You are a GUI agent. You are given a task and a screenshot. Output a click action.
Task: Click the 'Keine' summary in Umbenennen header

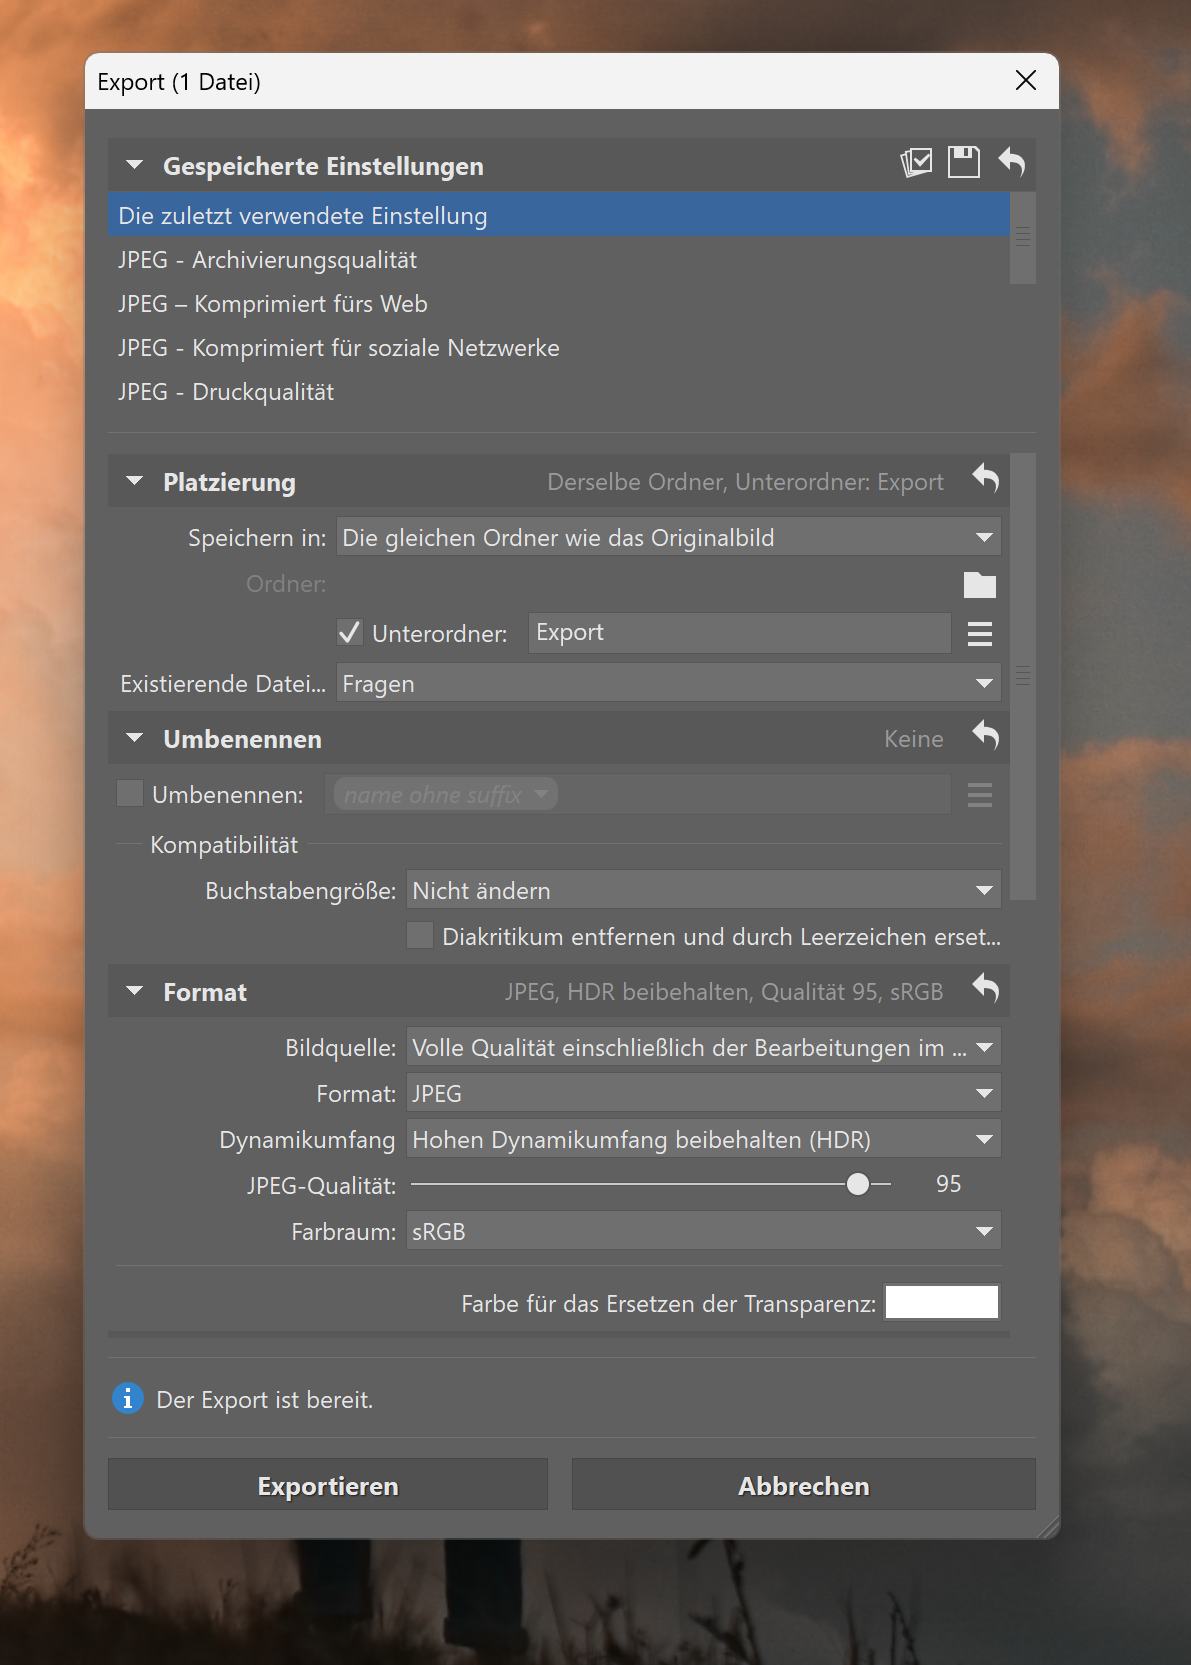(x=914, y=738)
